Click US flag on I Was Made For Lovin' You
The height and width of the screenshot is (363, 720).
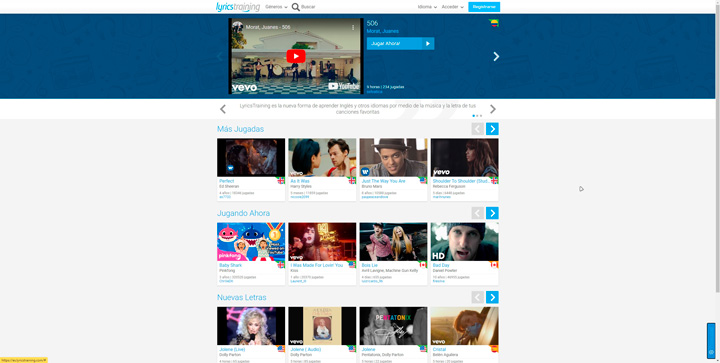352,265
